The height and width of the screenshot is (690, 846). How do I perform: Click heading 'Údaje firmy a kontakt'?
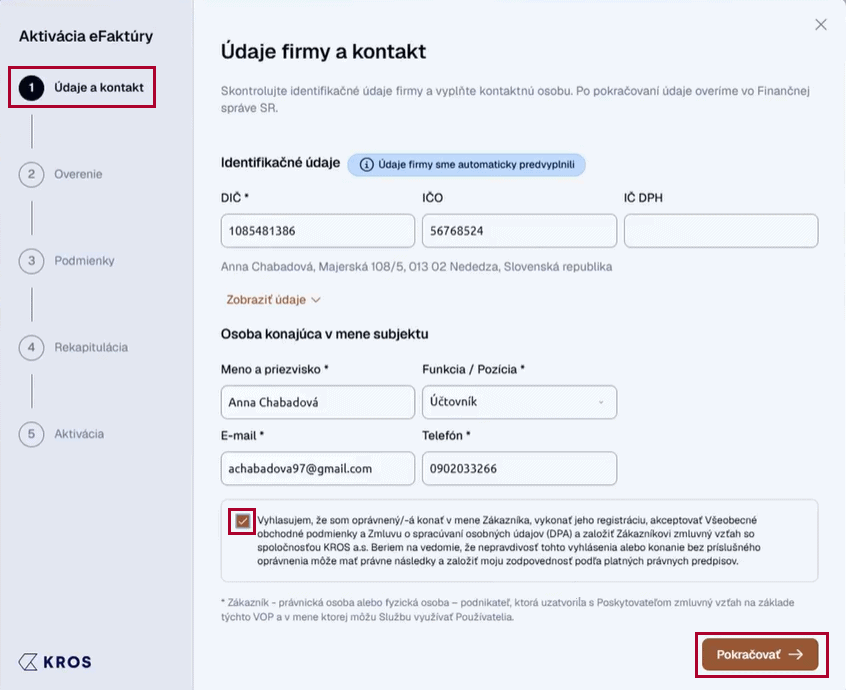323,51
